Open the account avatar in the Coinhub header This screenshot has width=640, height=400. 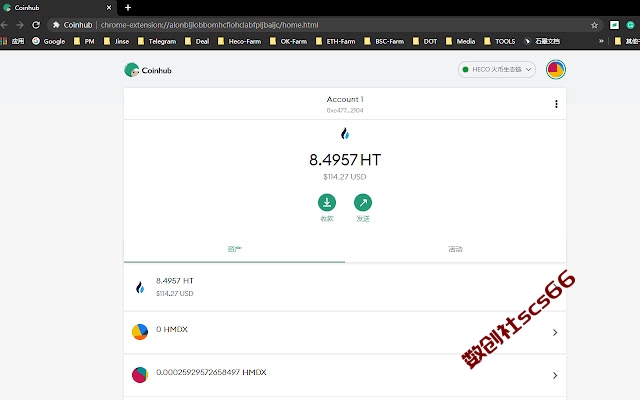tap(556, 69)
